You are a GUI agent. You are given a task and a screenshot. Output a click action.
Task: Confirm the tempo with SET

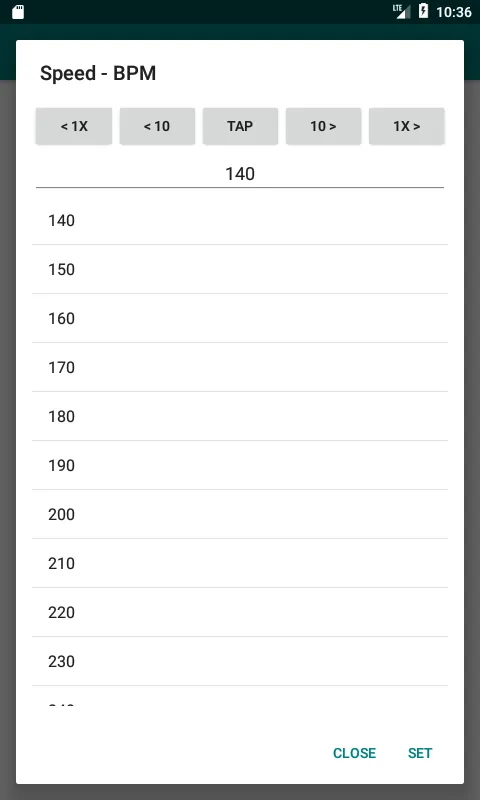click(420, 753)
